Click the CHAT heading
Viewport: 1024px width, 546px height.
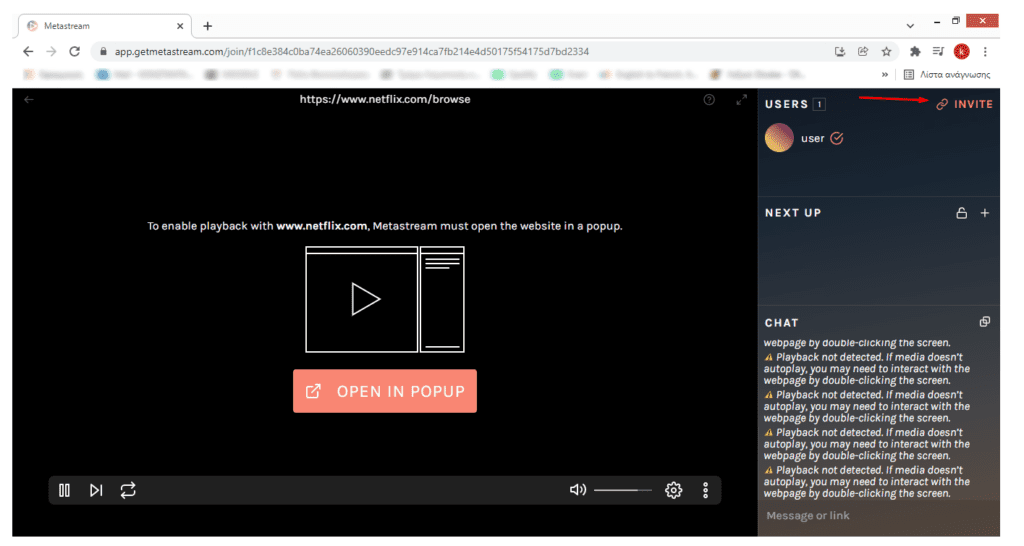click(781, 323)
